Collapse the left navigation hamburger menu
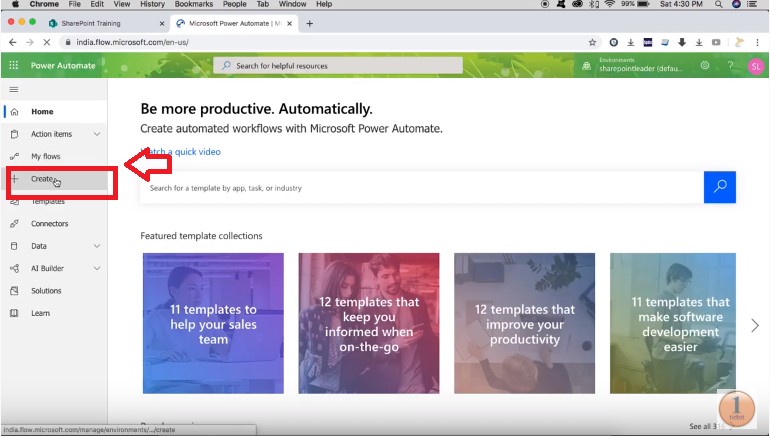The width and height of the screenshot is (770, 436). tap(13, 90)
